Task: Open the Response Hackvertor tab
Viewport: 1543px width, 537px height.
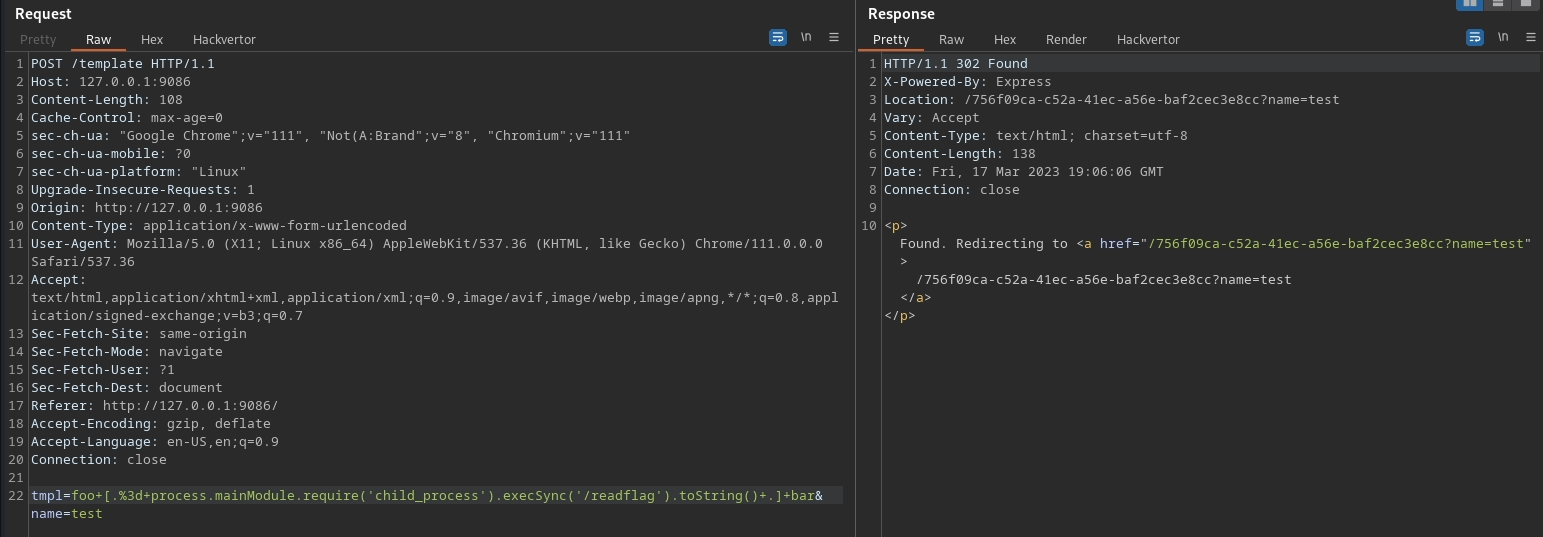Action: tap(1148, 39)
